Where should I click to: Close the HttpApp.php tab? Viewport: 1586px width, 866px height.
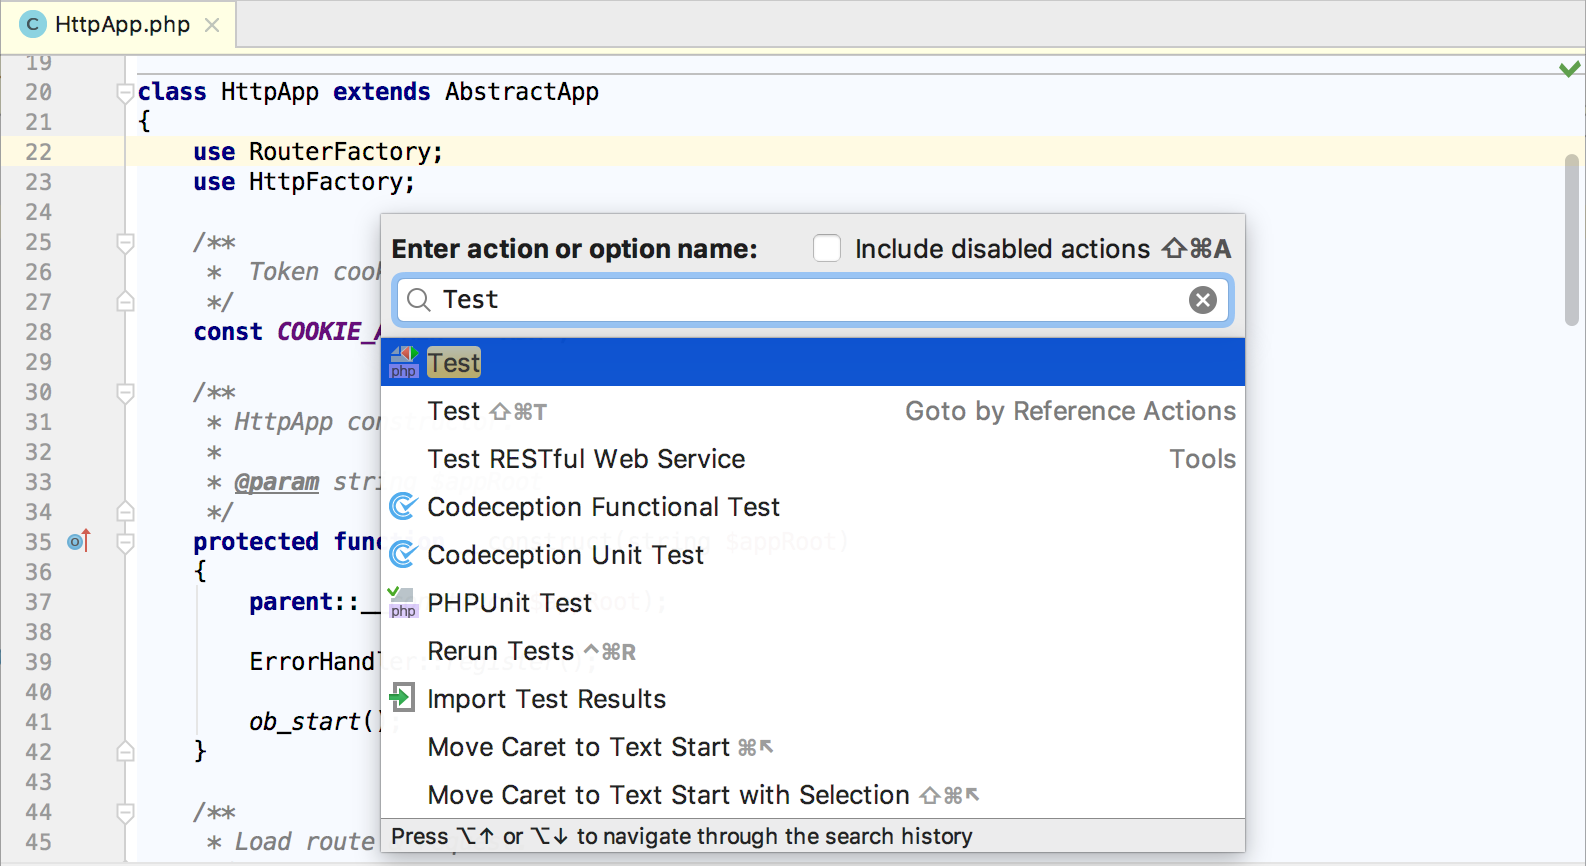(x=212, y=25)
